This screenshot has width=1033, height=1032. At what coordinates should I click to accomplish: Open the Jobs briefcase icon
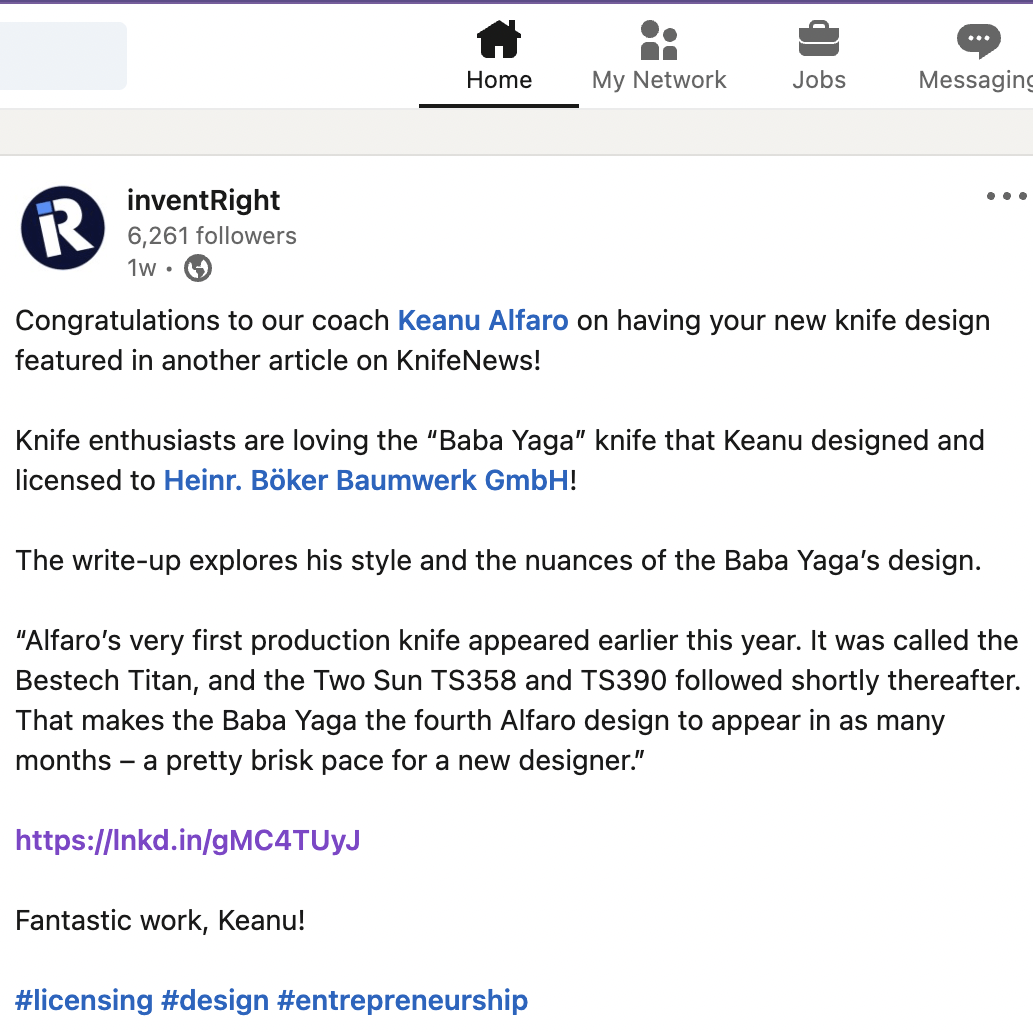click(818, 40)
